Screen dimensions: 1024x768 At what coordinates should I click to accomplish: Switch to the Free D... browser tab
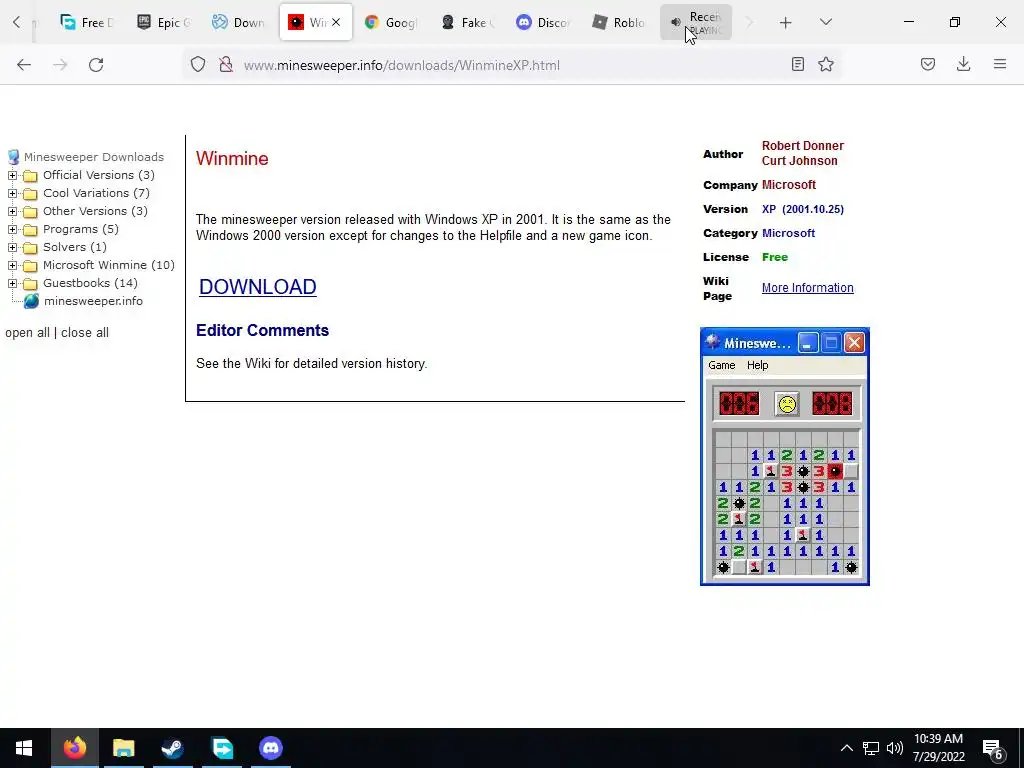[x=87, y=22]
